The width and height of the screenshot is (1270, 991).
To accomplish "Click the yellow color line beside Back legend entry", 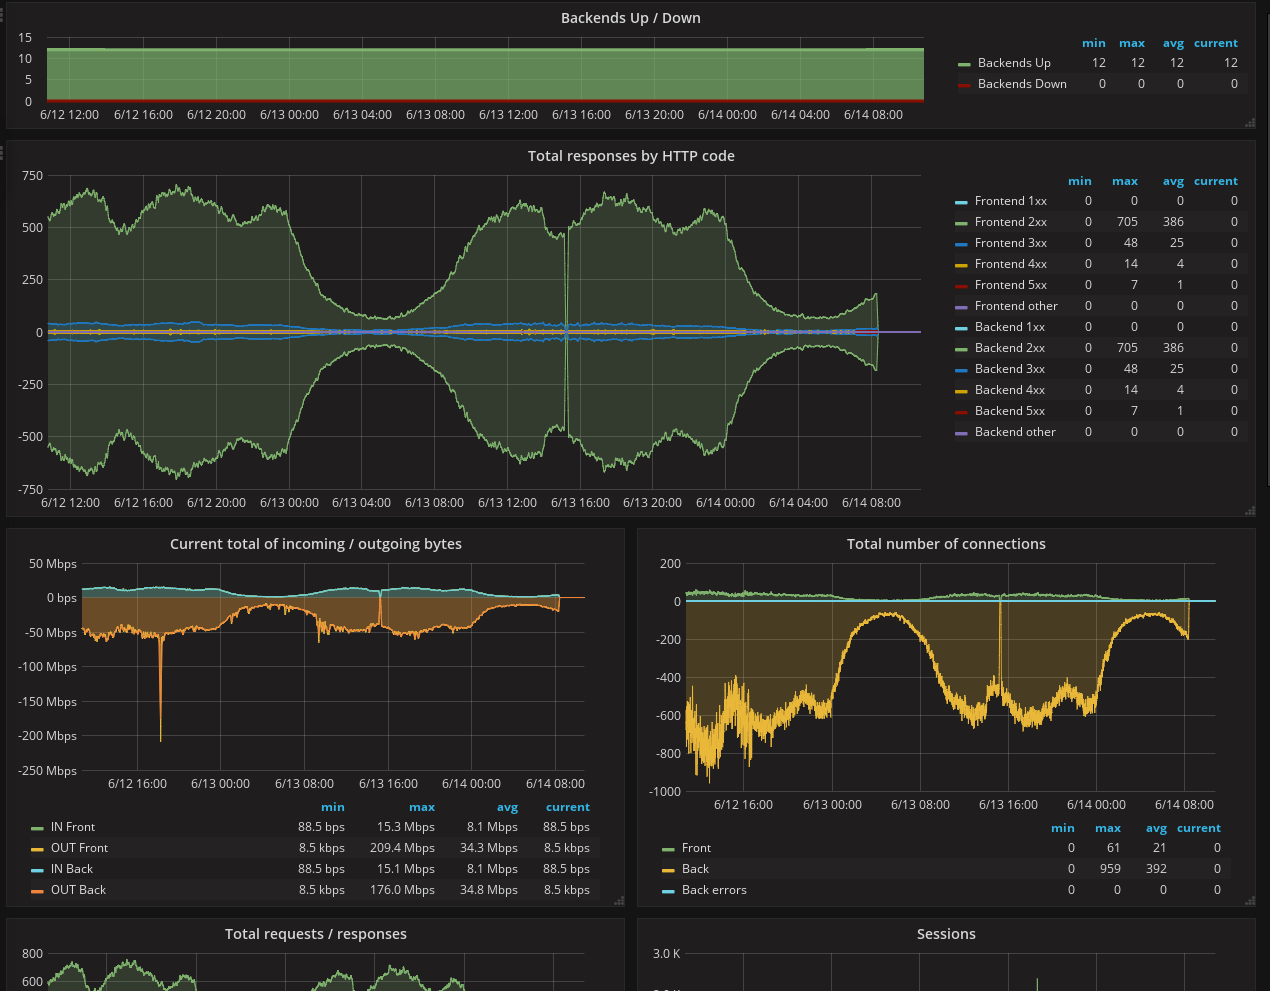I will click(x=668, y=870).
